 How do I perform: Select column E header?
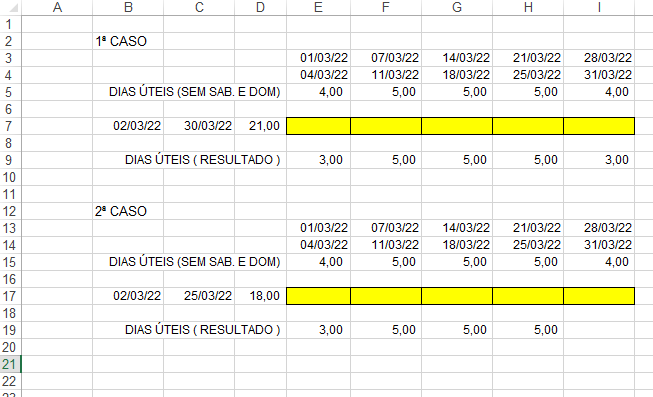coord(319,7)
